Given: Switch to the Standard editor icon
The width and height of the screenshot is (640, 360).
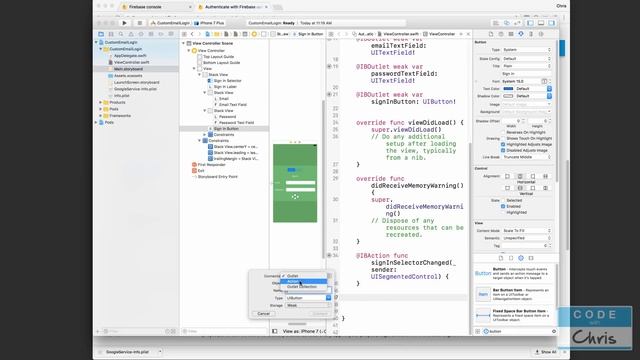Looking at the screenshot, I should pos(496,23).
